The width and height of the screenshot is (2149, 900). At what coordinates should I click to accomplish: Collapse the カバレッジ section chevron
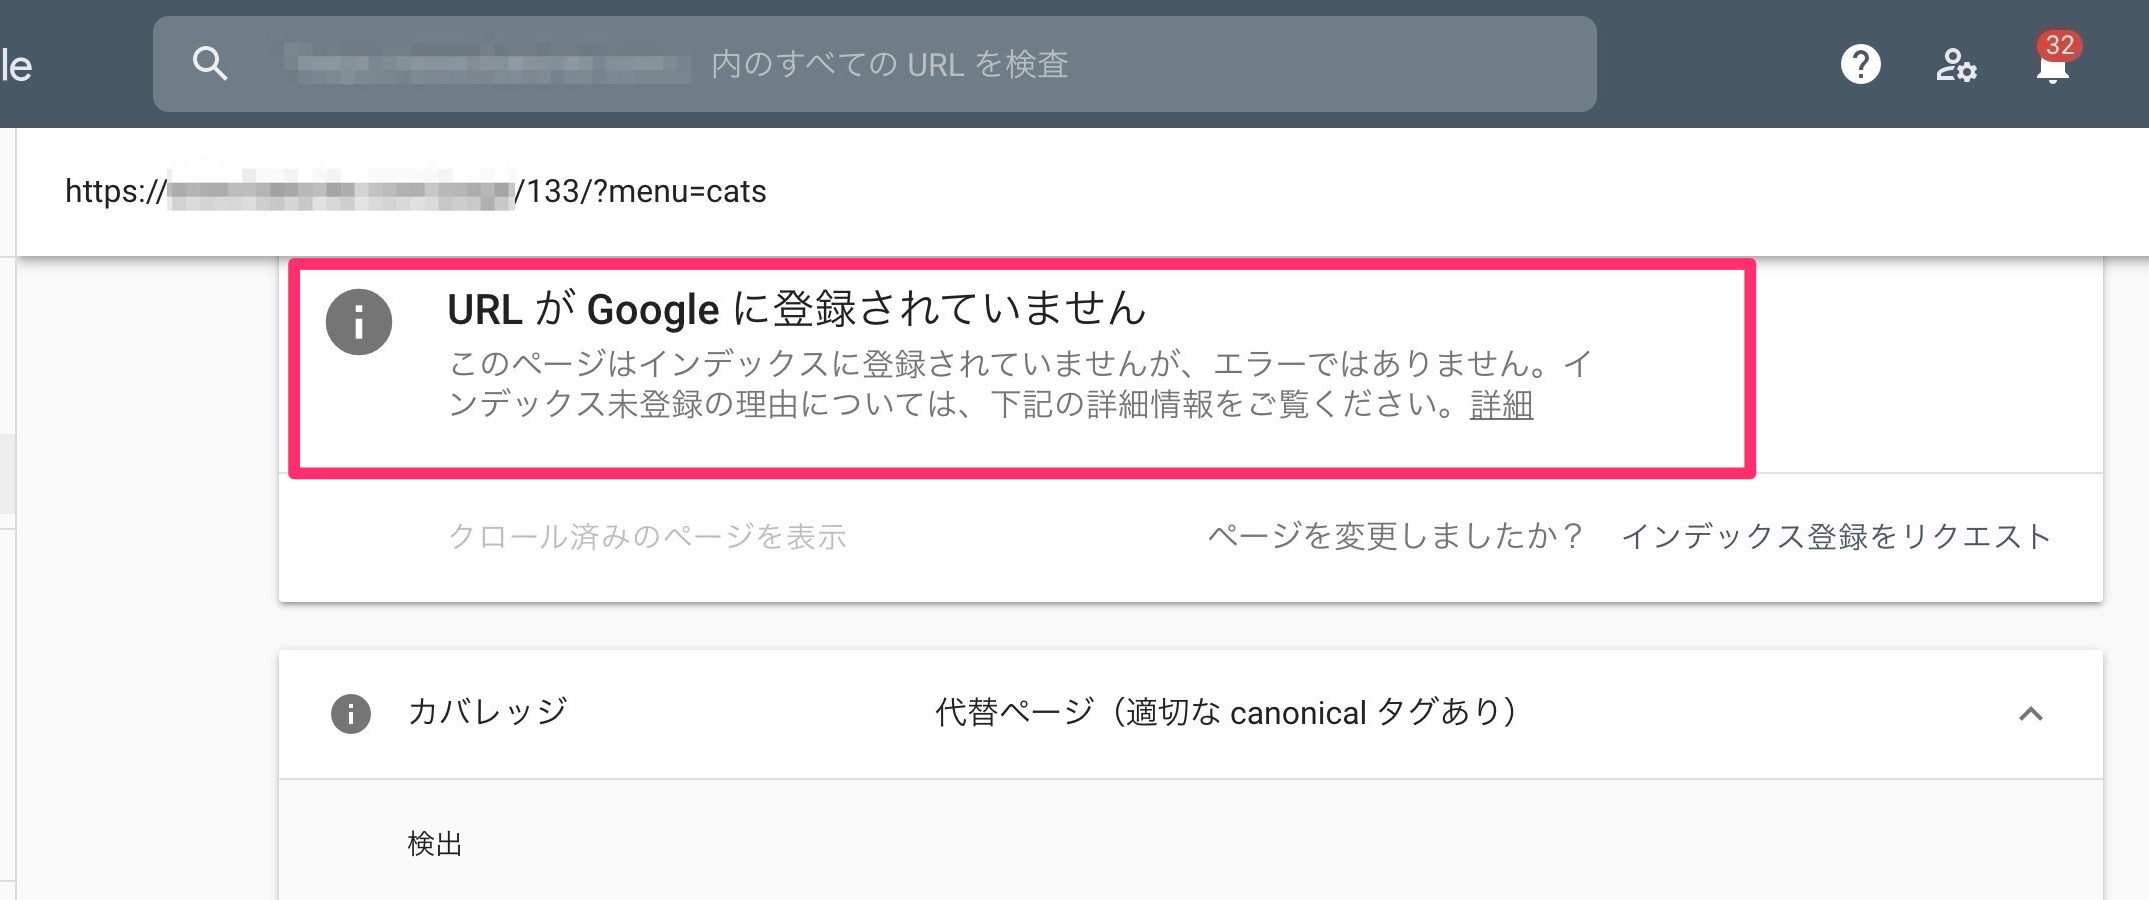(x=2030, y=714)
